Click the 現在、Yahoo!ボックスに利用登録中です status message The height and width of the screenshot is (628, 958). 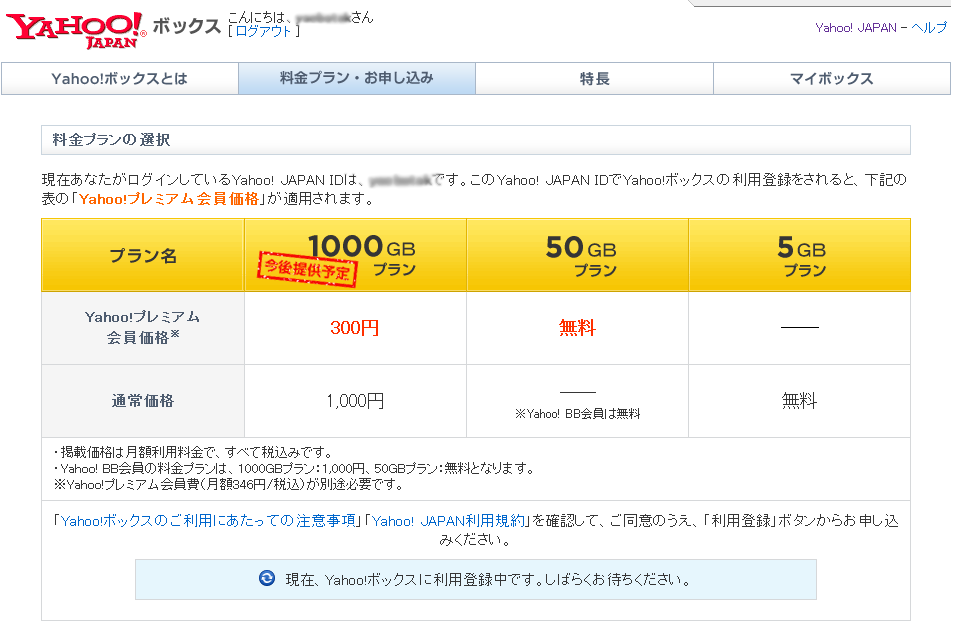[x=488, y=579]
